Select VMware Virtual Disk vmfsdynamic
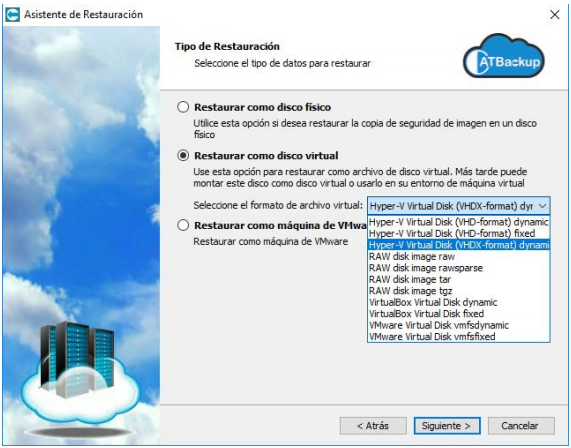 [x=458, y=325]
